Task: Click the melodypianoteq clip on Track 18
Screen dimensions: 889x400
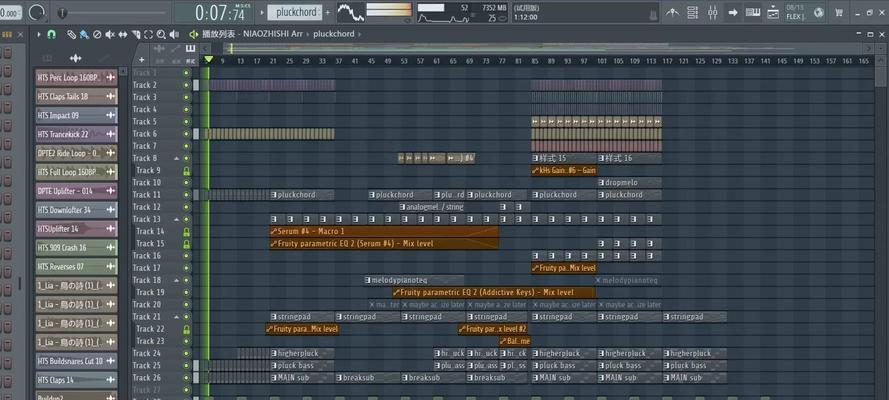Action: (414, 280)
